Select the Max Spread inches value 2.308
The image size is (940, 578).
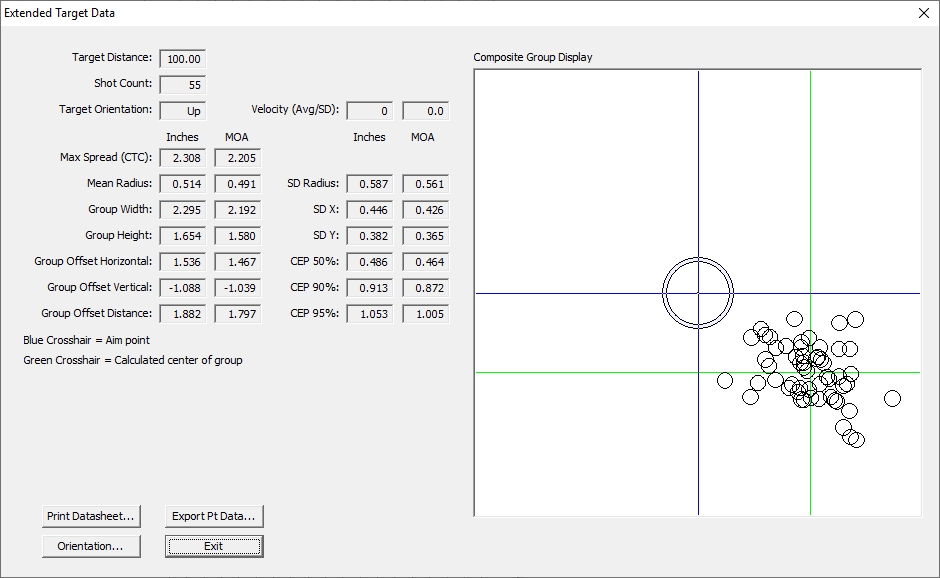pos(183,158)
